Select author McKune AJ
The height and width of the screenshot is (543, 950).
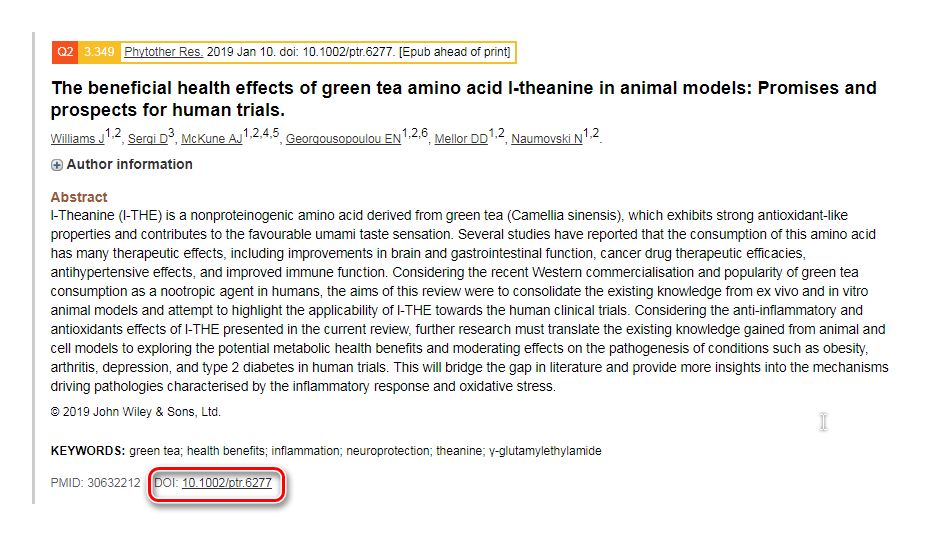(212, 139)
